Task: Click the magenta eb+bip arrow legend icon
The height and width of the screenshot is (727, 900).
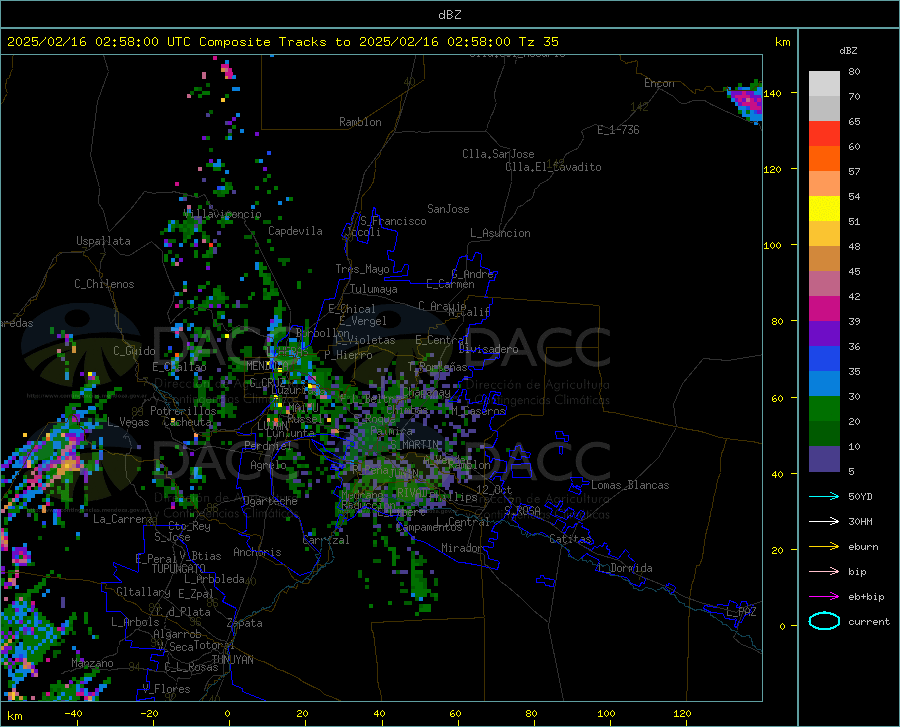Action: (824, 596)
